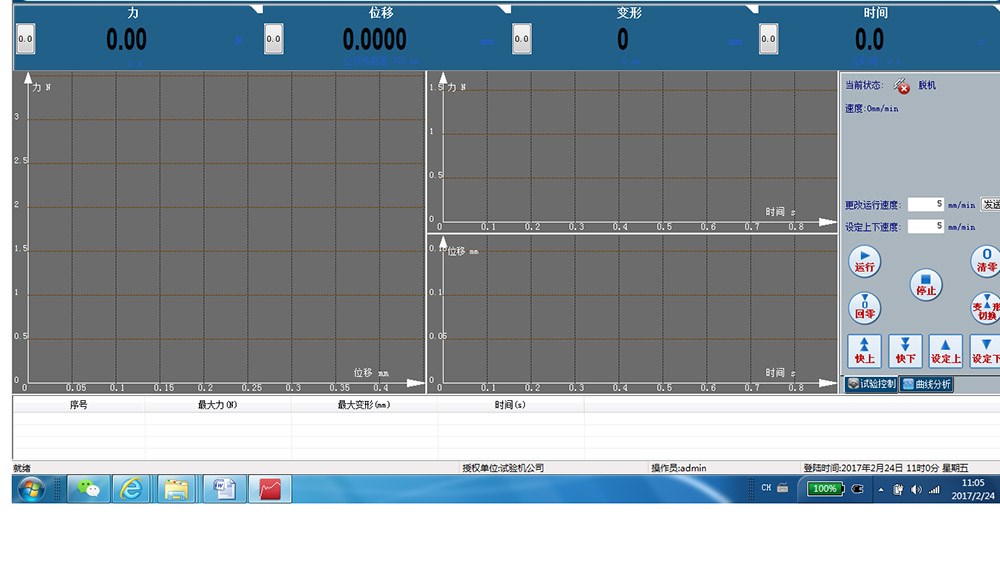Click the network signal tray icon
This screenshot has width=1000, height=562.
coord(934,489)
